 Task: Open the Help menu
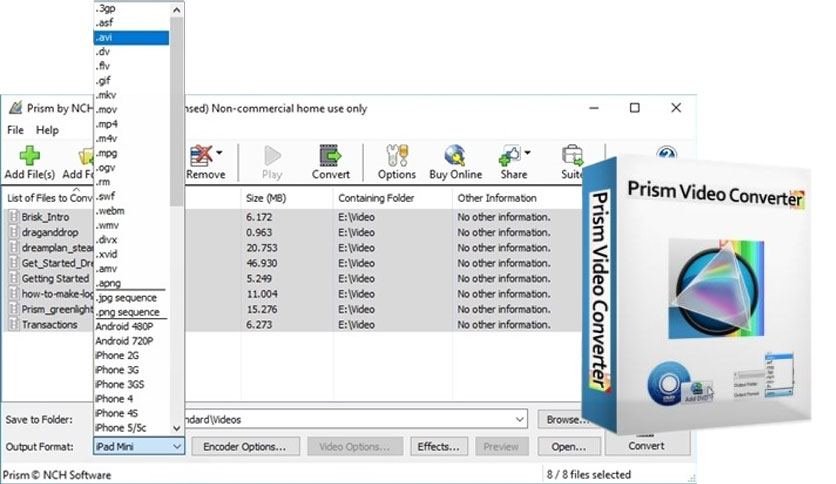[47, 130]
